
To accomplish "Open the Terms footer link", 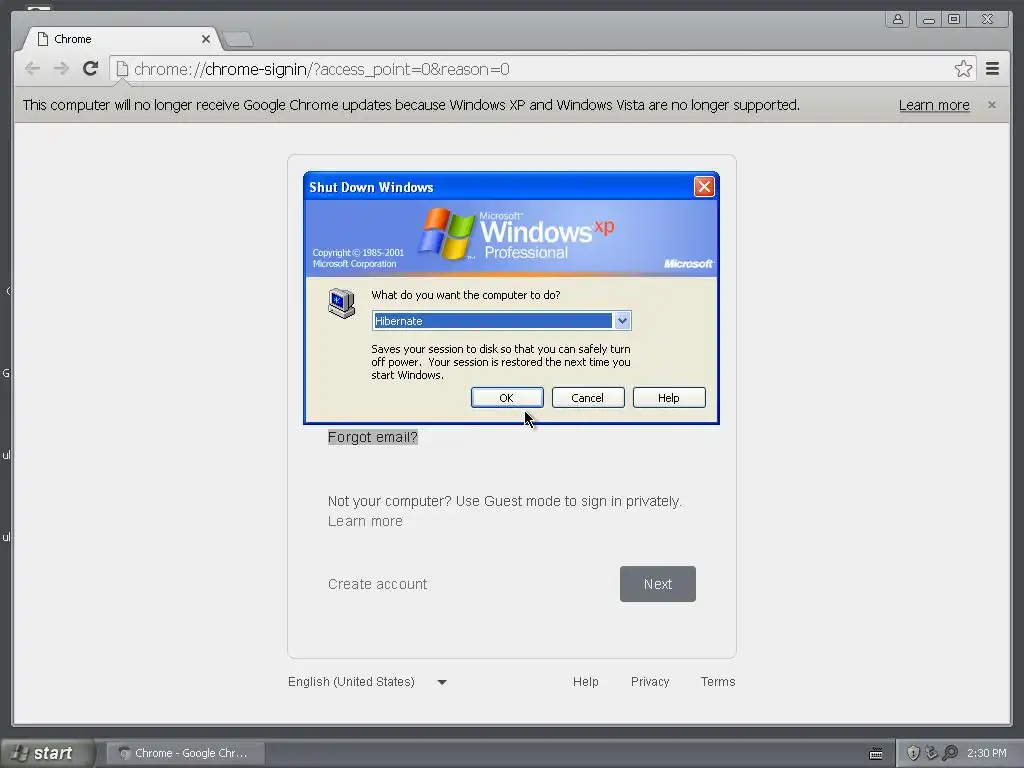I will coord(718,682).
